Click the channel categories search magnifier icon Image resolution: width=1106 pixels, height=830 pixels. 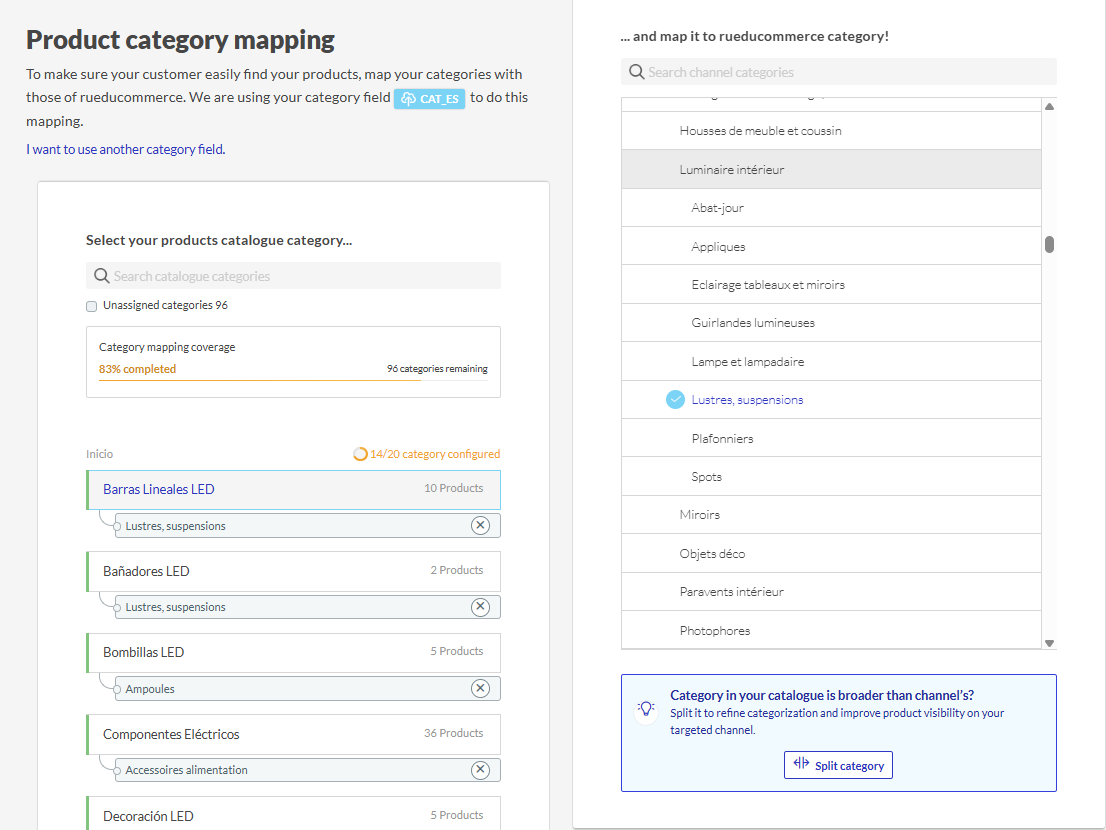coord(636,72)
